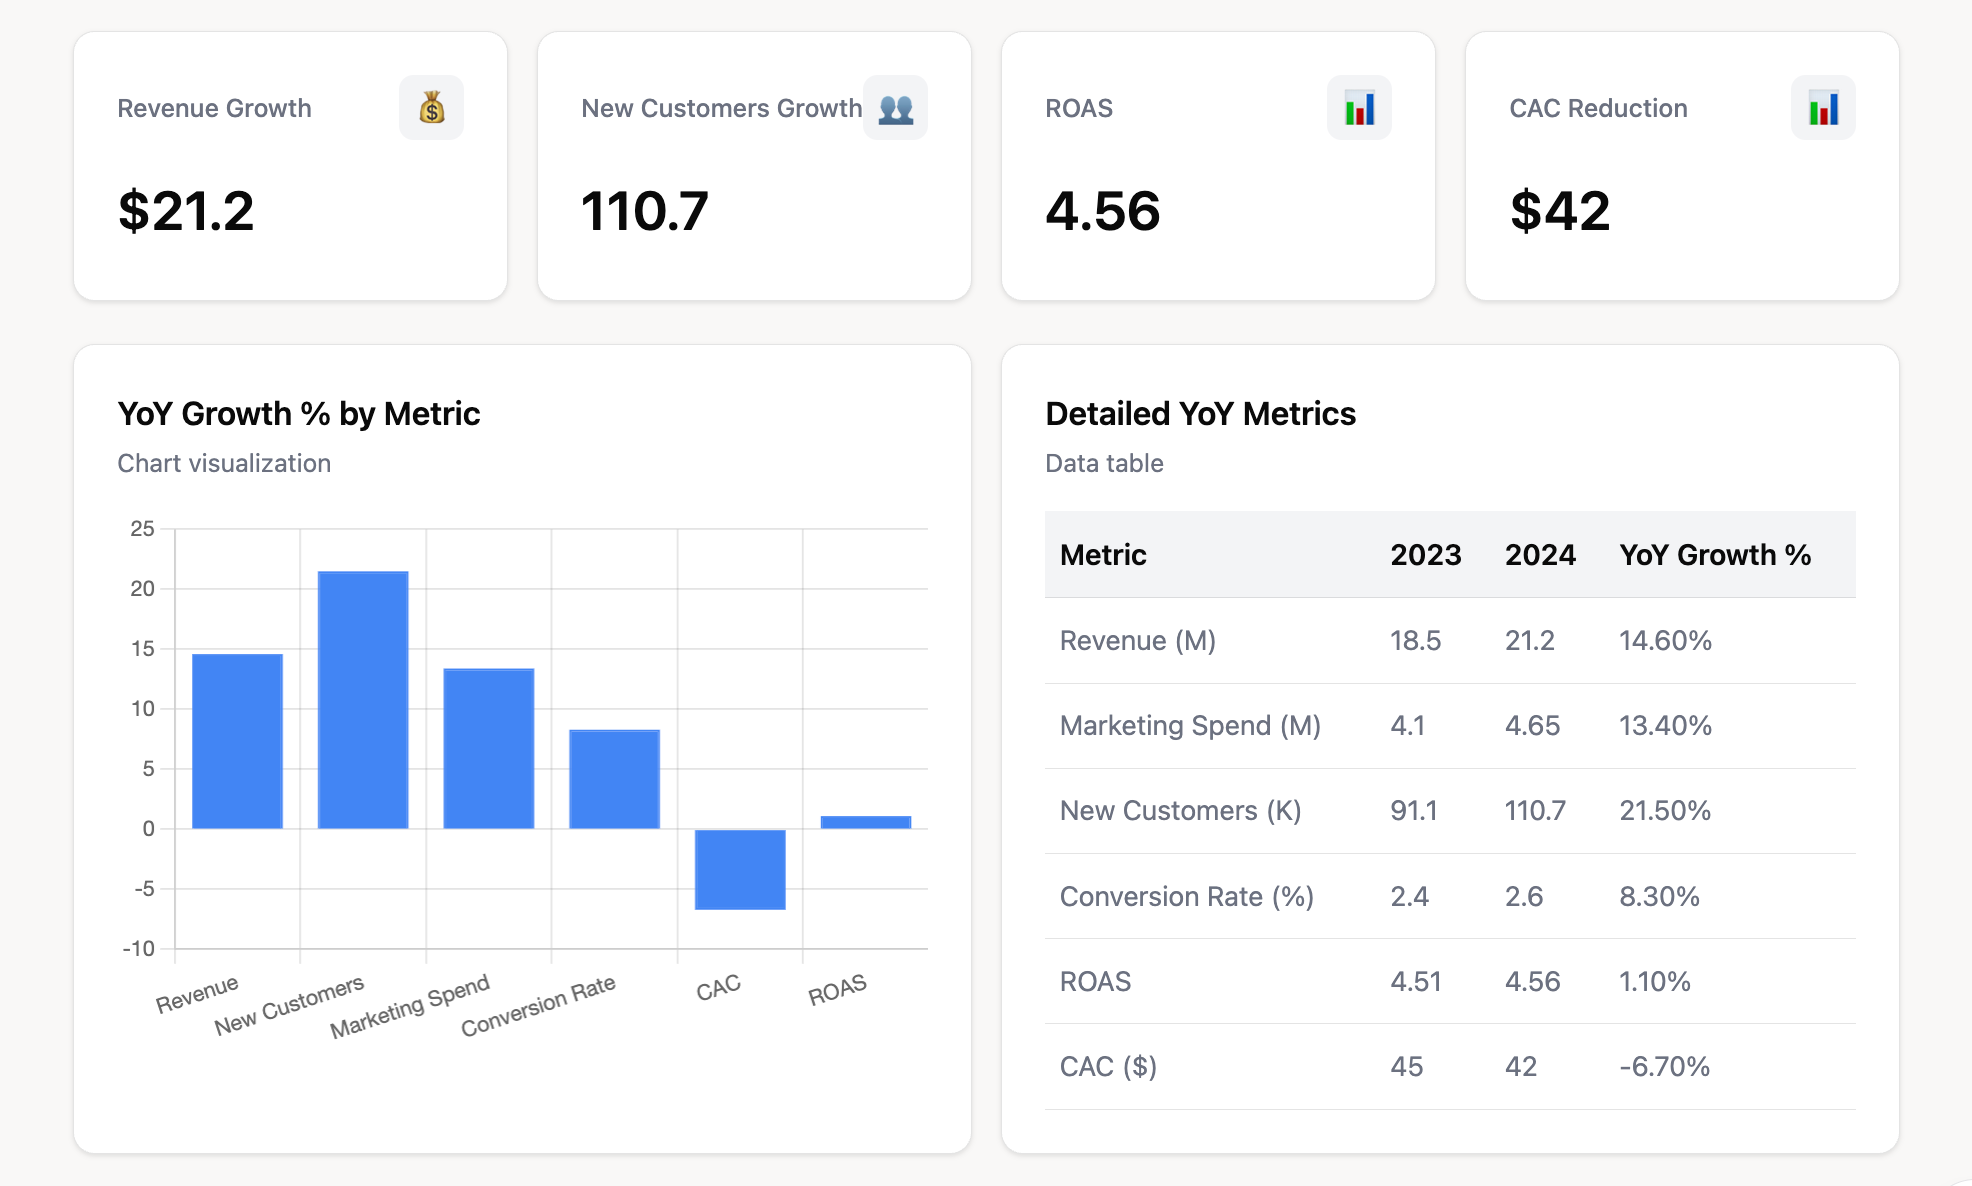Click the chart icon on CAC Reduction card

(x=1823, y=107)
